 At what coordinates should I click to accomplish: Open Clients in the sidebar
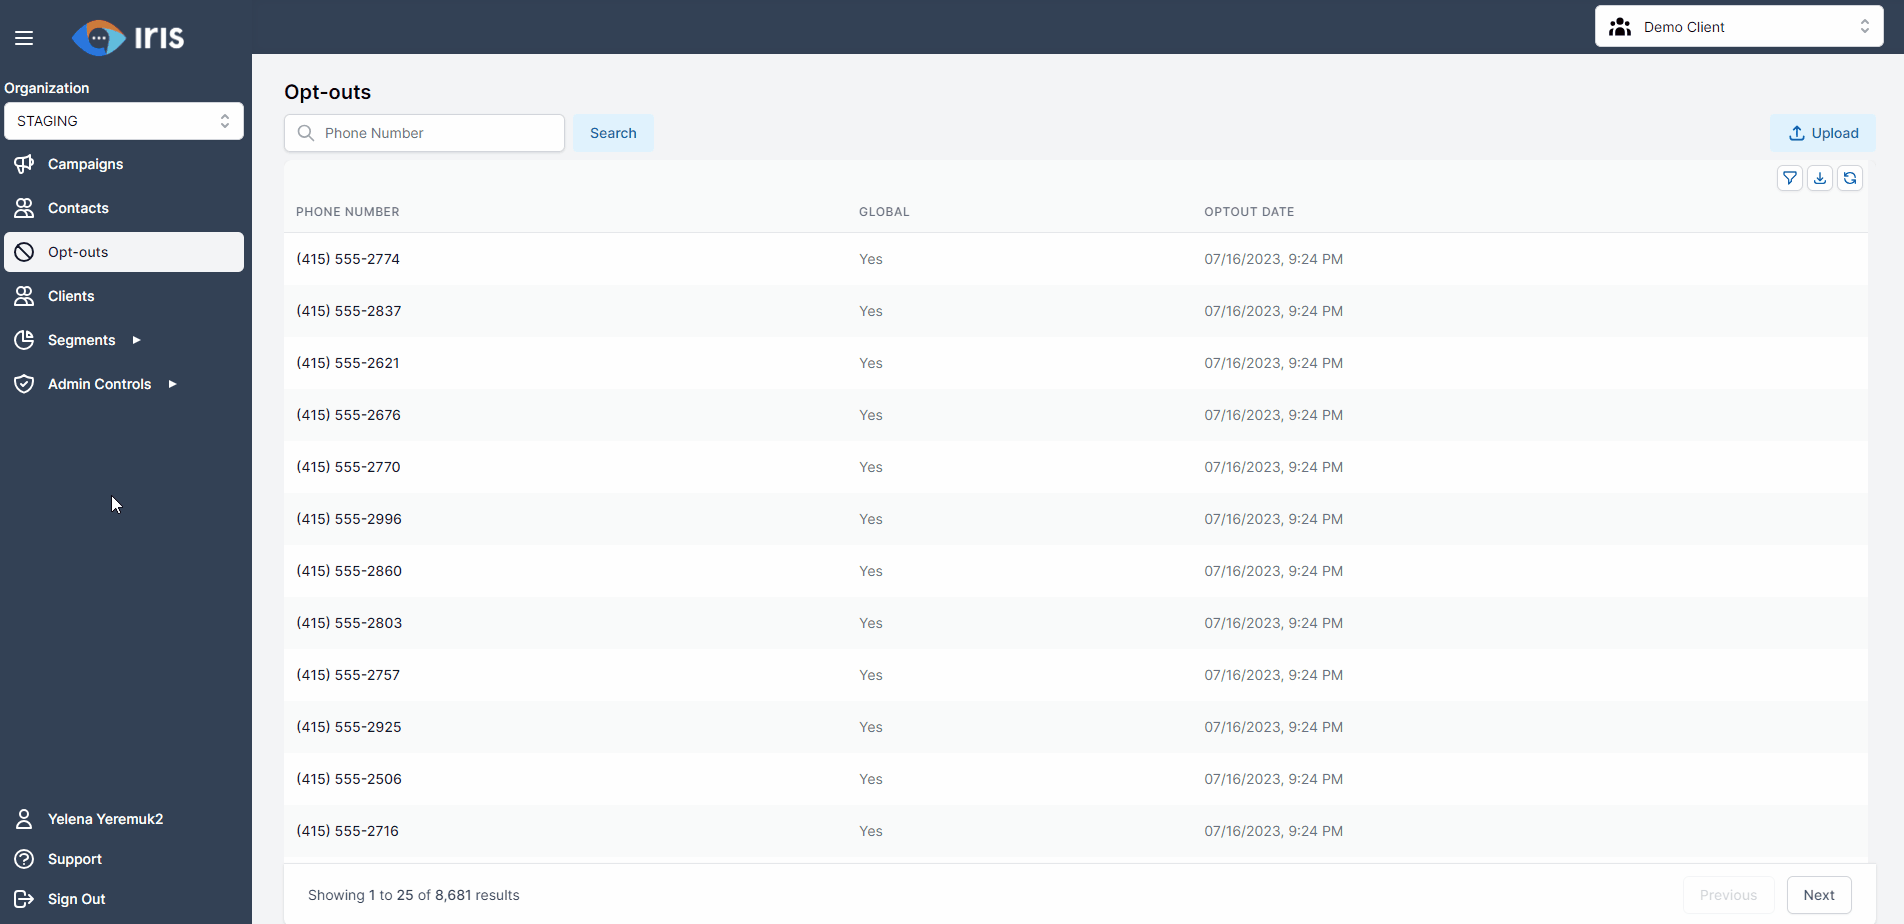click(x=124, y=296)
